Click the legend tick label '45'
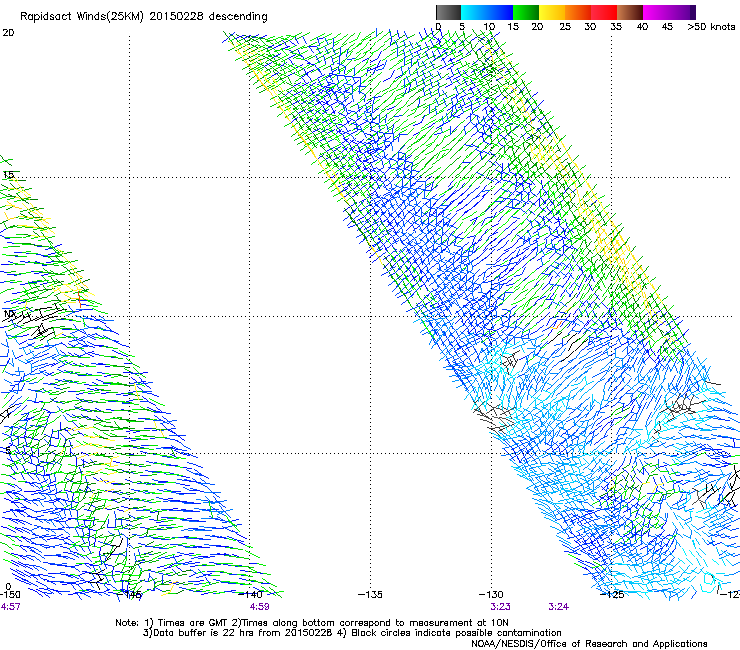Viewport: 740px width, 650px height. click(667, 27)
